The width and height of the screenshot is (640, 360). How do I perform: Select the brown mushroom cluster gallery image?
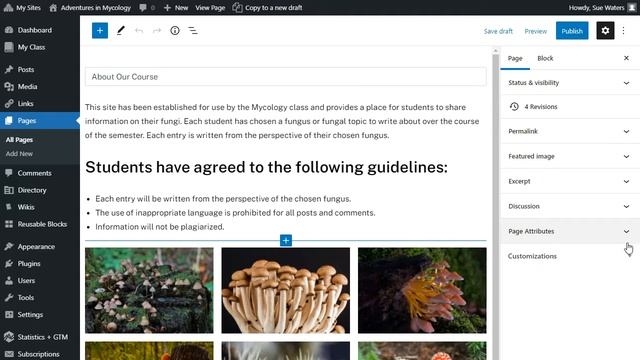(x=286, y=290)
